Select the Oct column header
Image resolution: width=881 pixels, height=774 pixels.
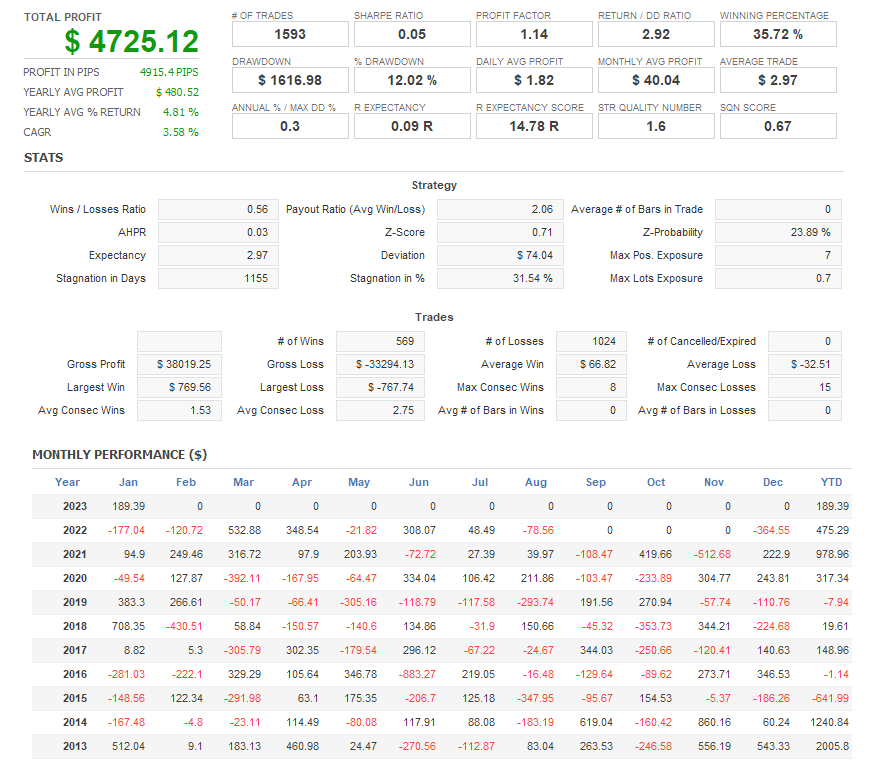click(x=656, y=482)
